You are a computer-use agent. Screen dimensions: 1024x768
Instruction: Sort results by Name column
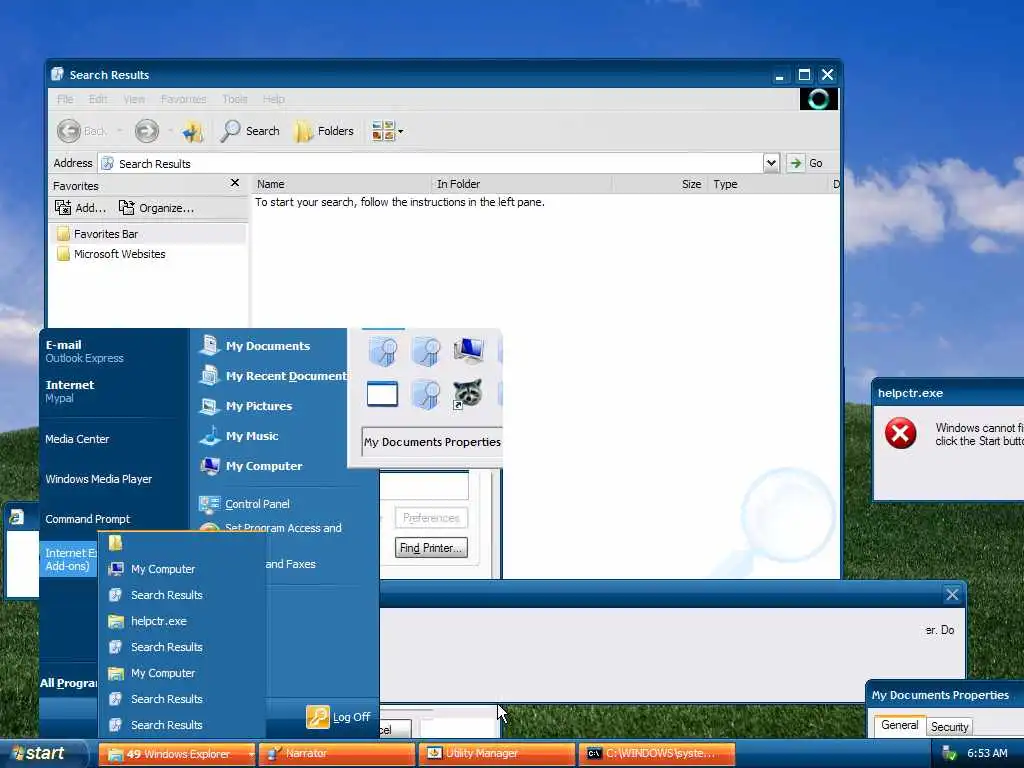click(342, 184)
